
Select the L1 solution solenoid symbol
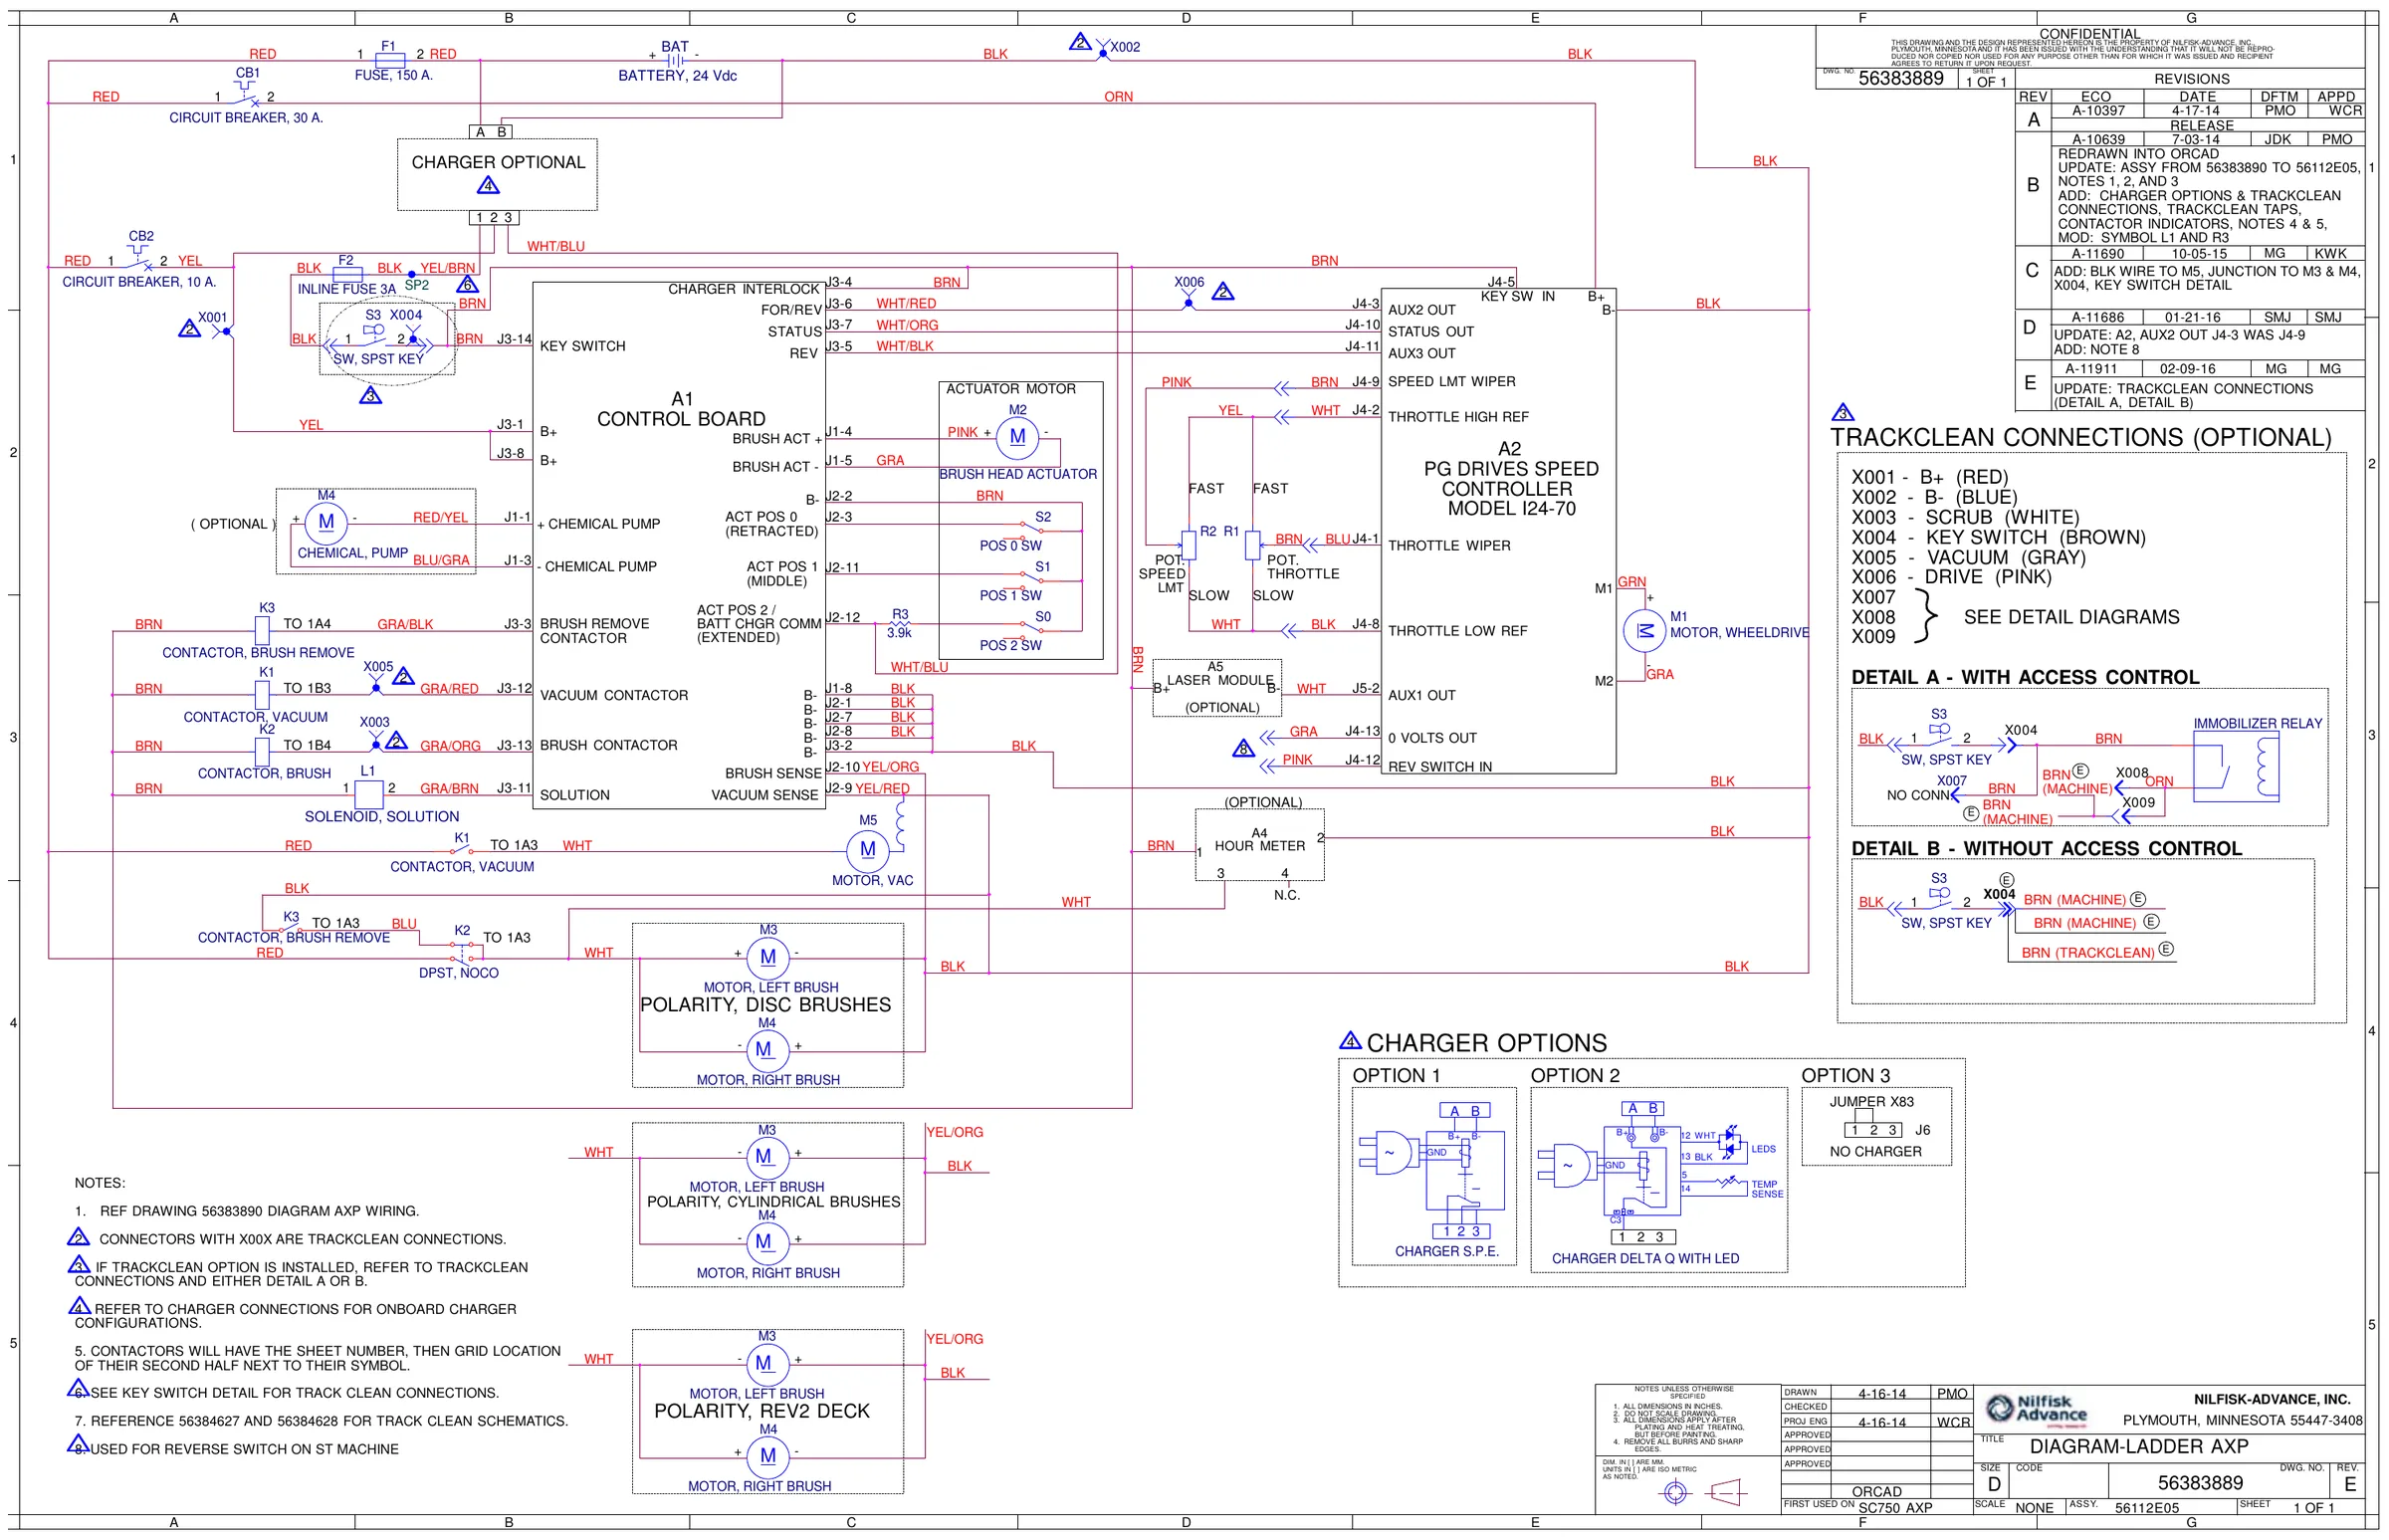click(x=369, y=794)
